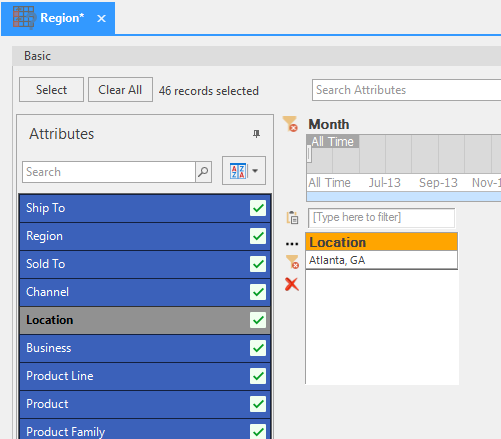The height and width of the screenshot is (439, 501).
Task: Click the Basic section header
Action: pos(257,56)
